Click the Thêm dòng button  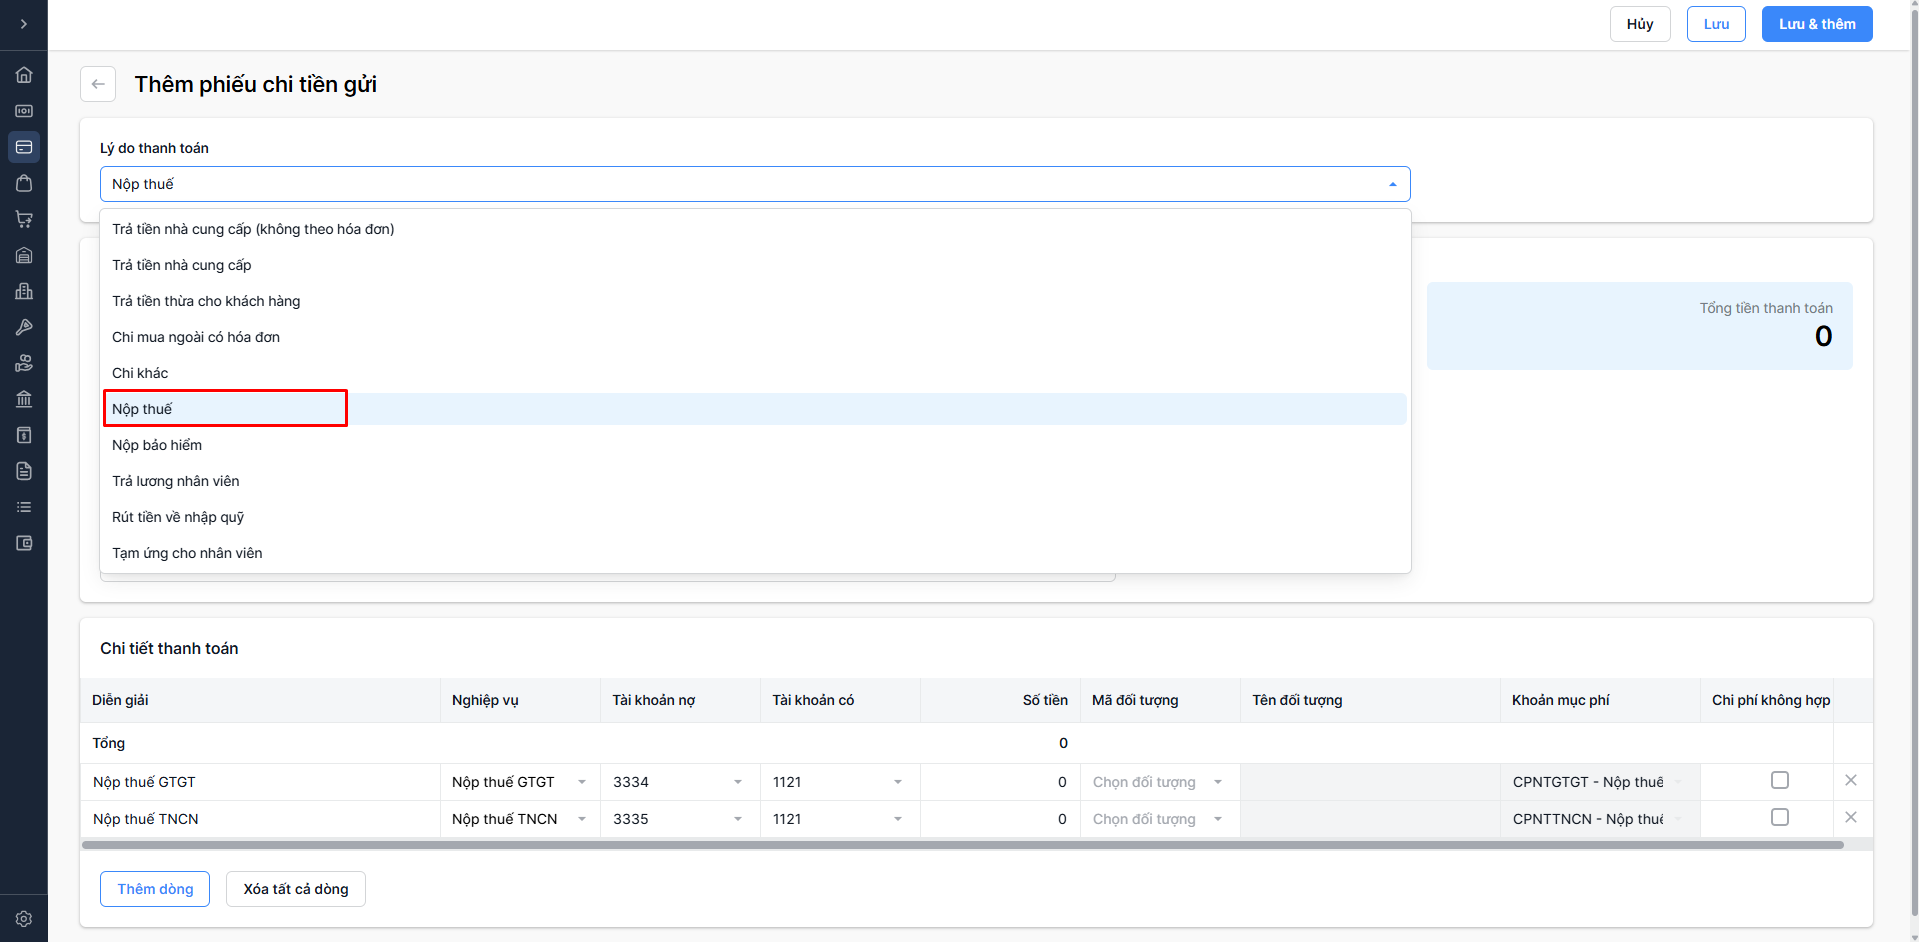point(155,889)
